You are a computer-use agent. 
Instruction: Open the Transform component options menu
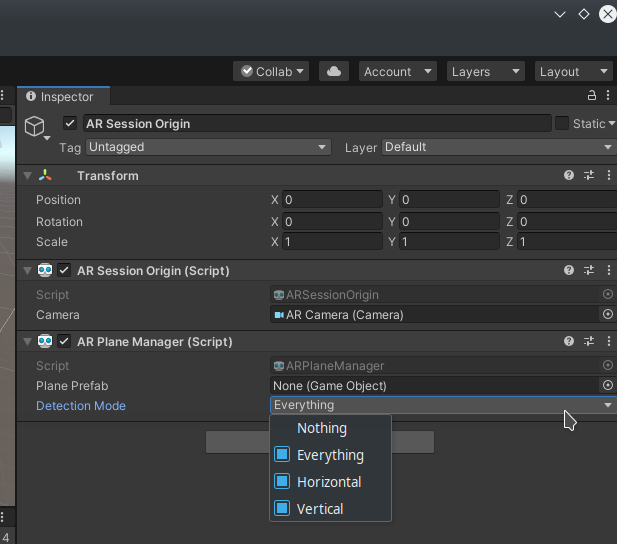[609, 175]
